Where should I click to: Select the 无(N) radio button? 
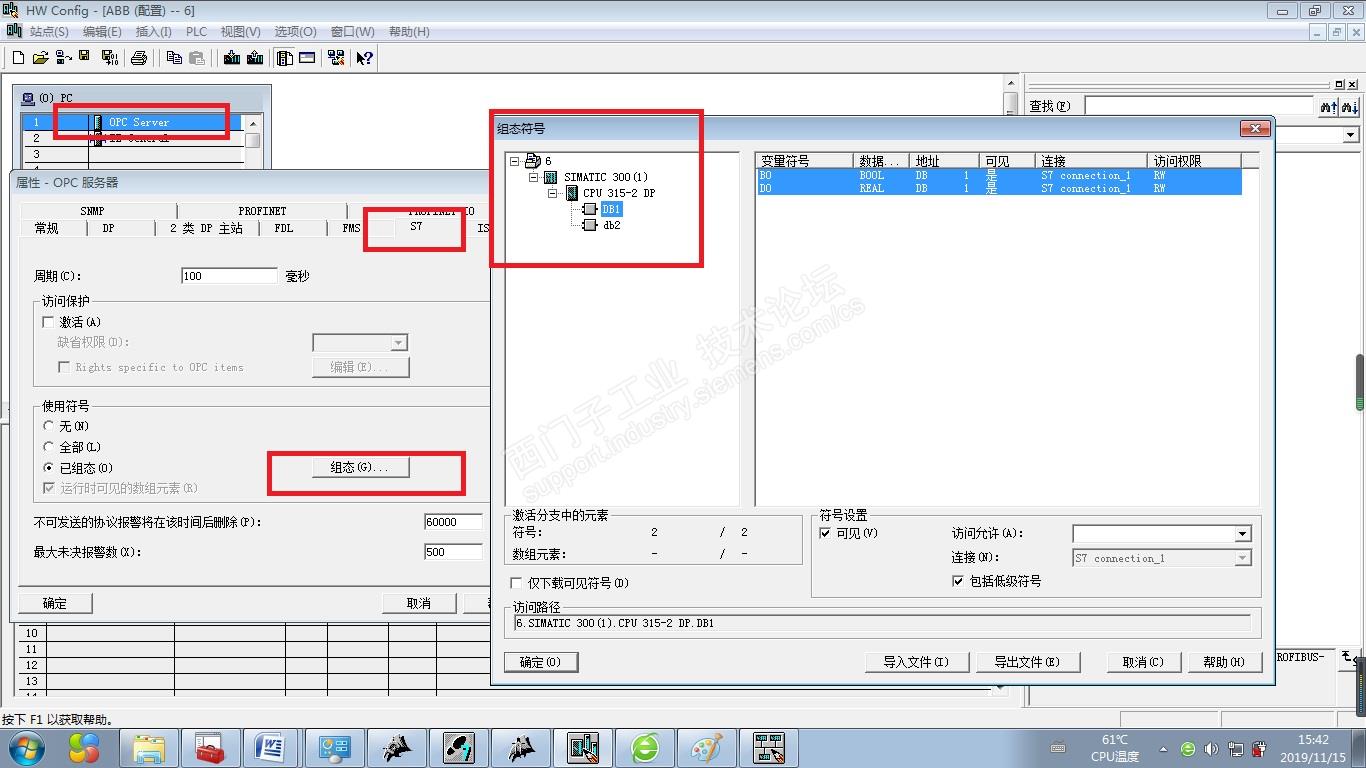pos(48,426)
